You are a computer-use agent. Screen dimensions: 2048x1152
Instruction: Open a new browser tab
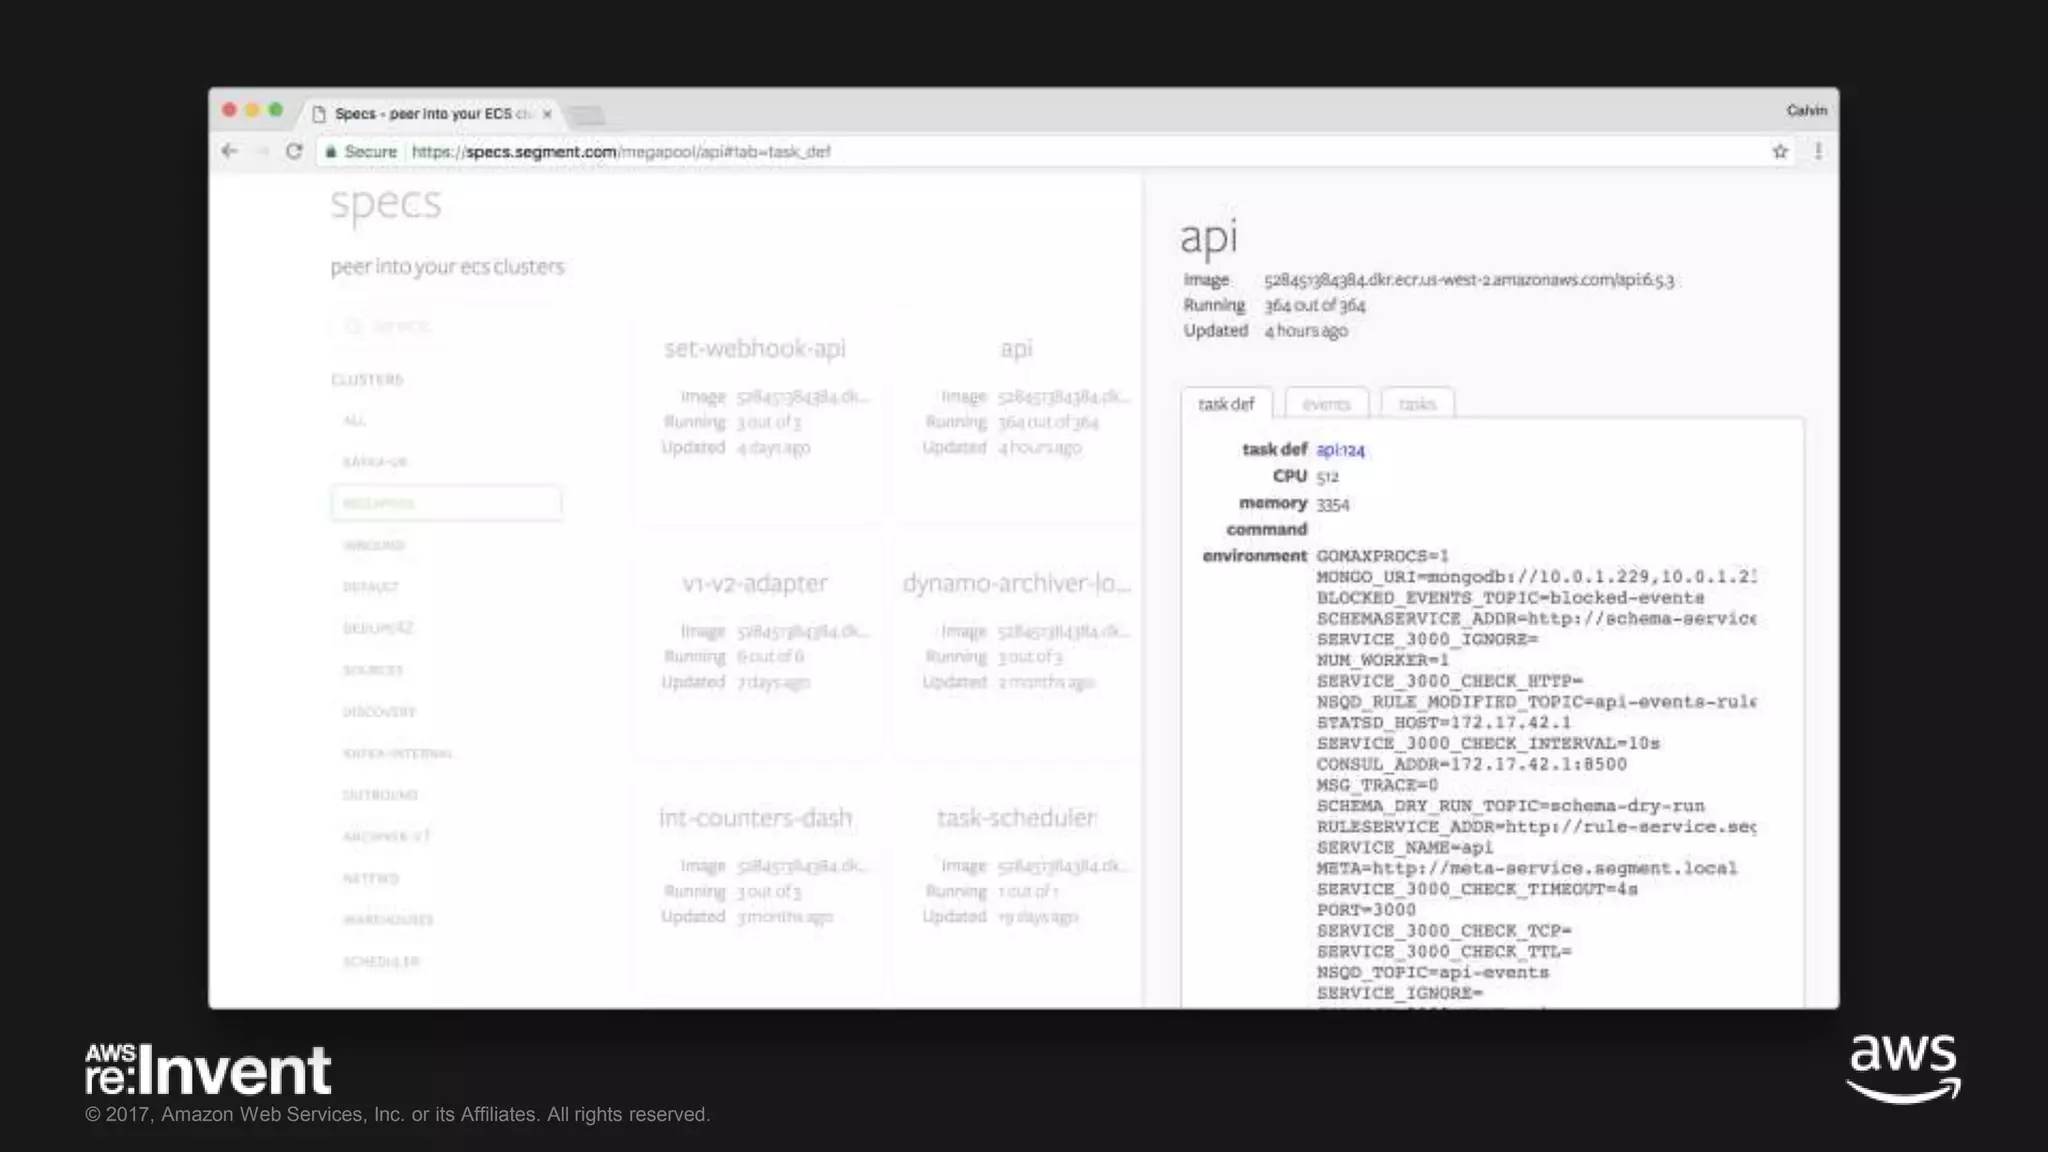[587, 115]
